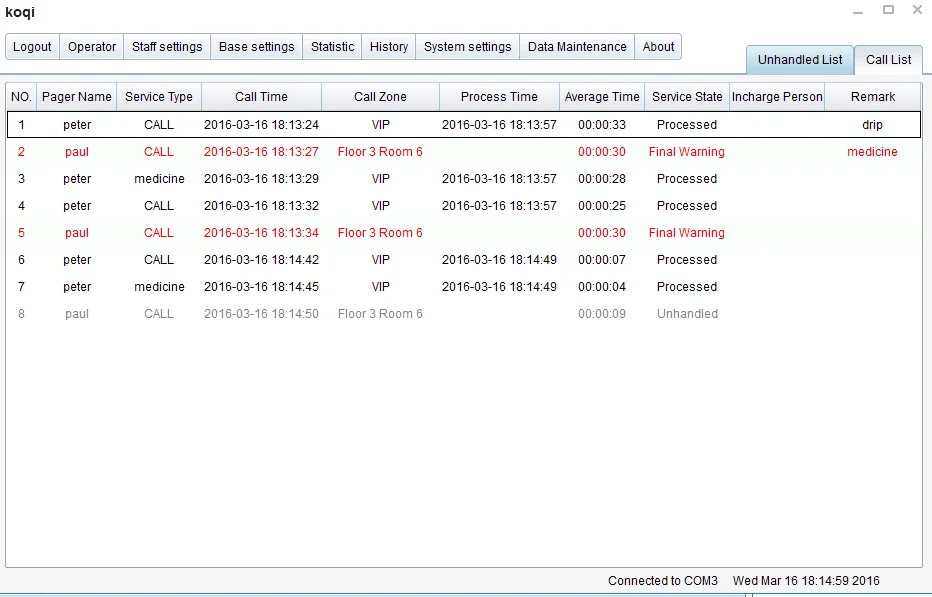Open the About dialog
Screen dimensions: 932x597
(x=658, y=47)
